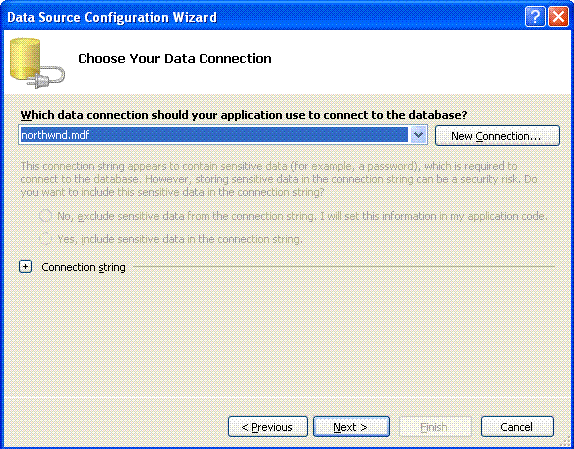Open the data connection dropdown arrow
Screen dimensions: 574x449
pos(418,135)
